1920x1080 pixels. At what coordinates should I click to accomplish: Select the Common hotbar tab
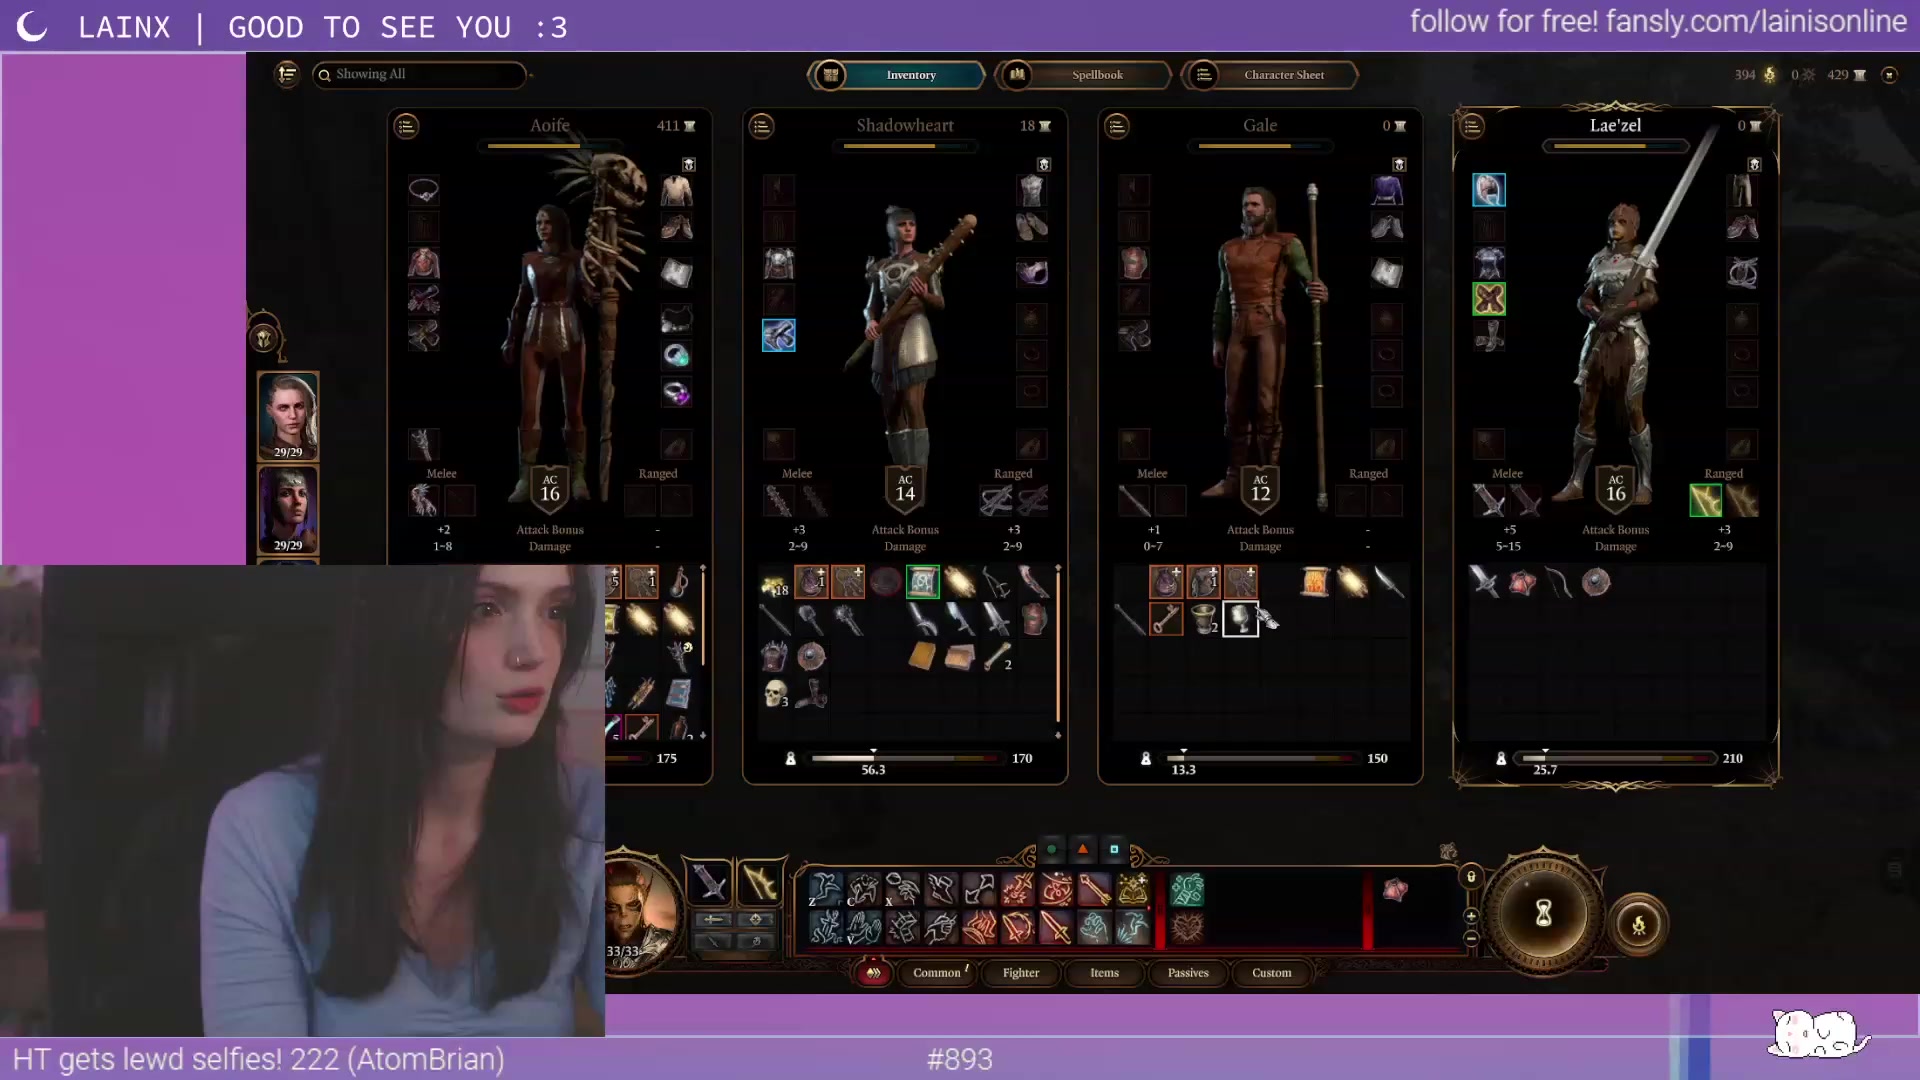tap(937, 972)
